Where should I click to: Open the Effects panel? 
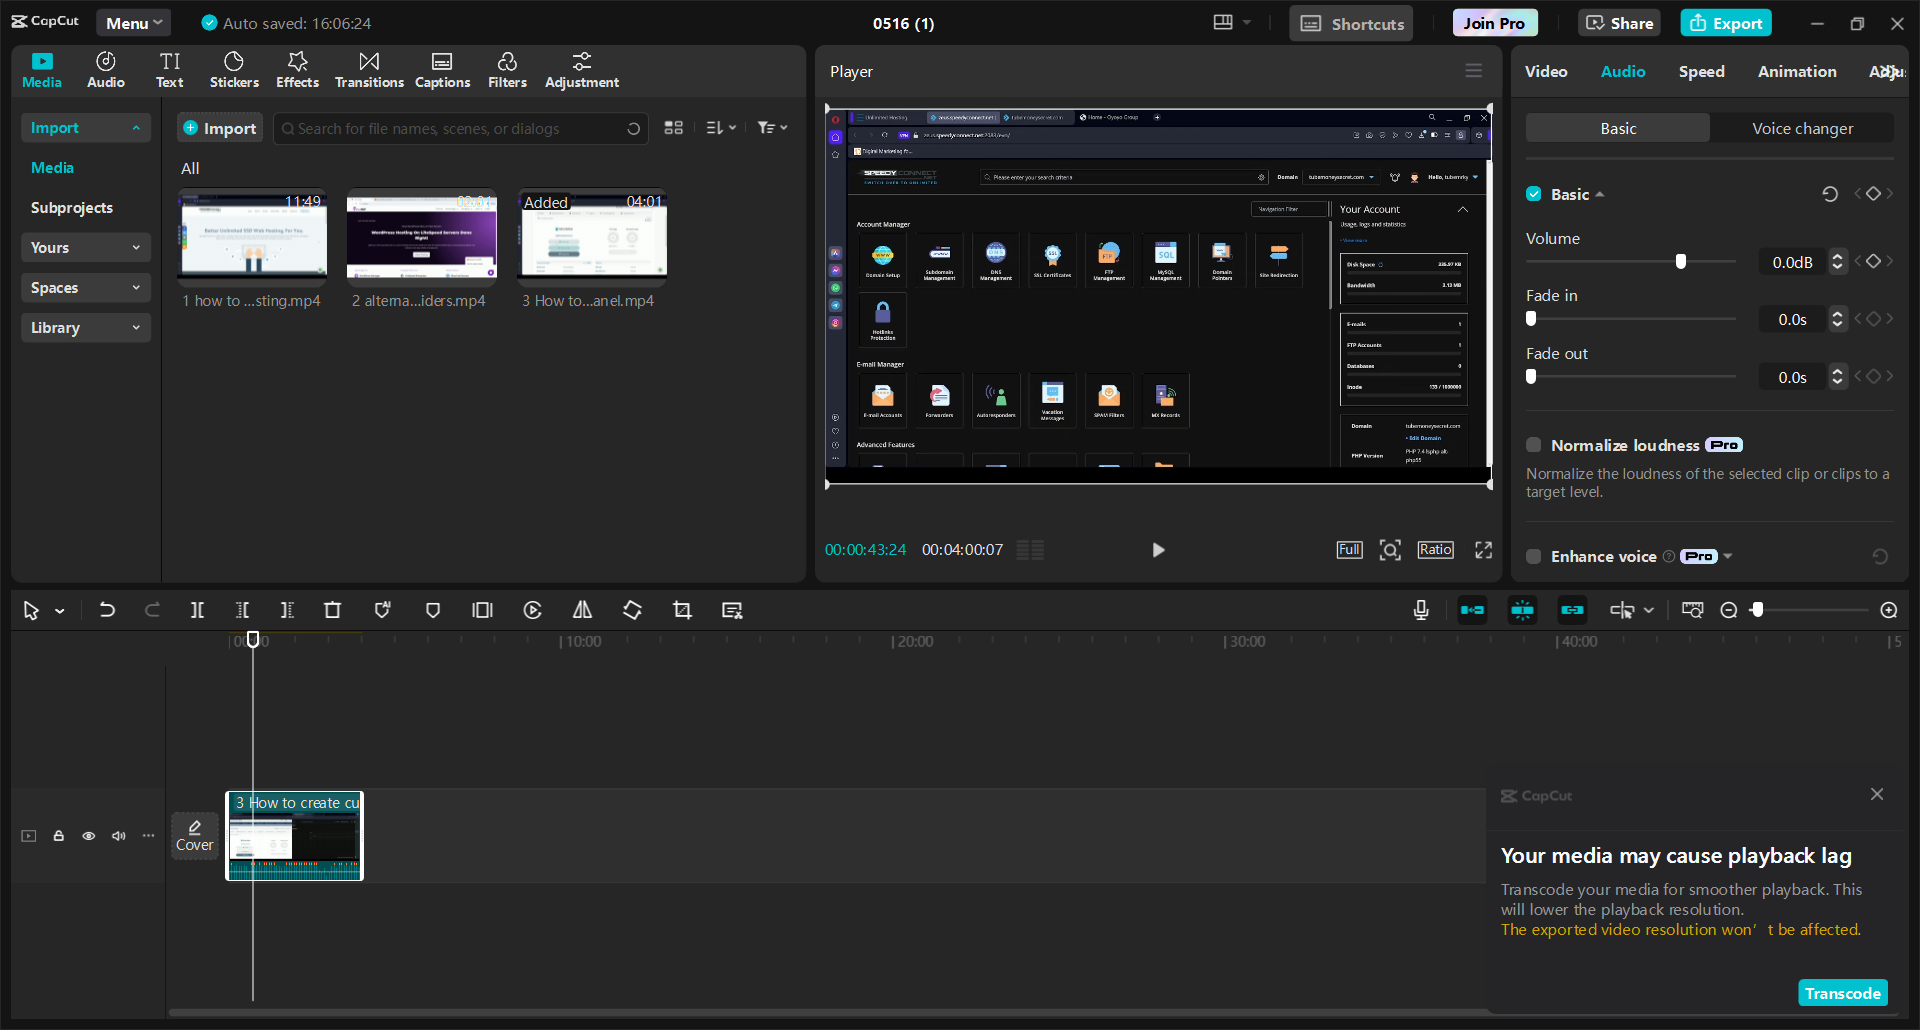[297, 70]
